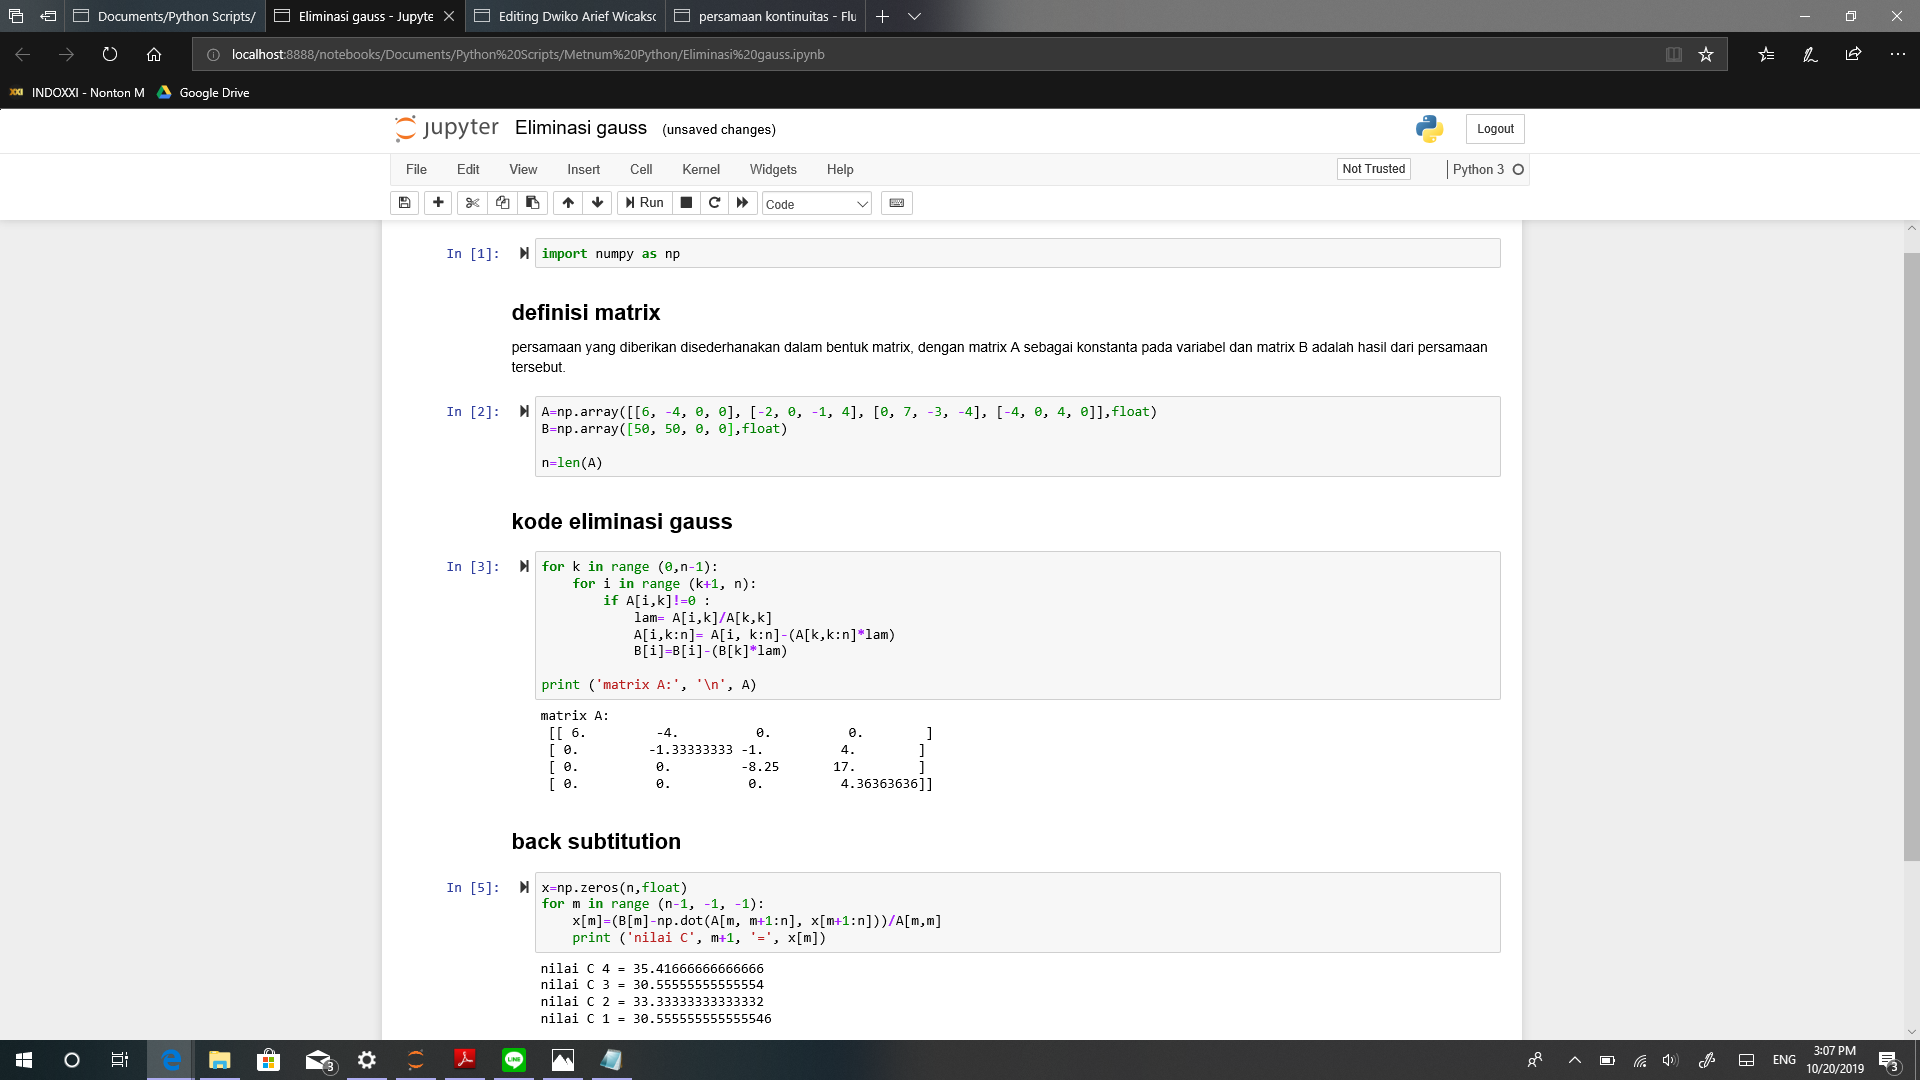Viewport: 1920px width, 1080px height.
Task: Expand system tray hidden icons
Action: [x=1574, y=1060]
